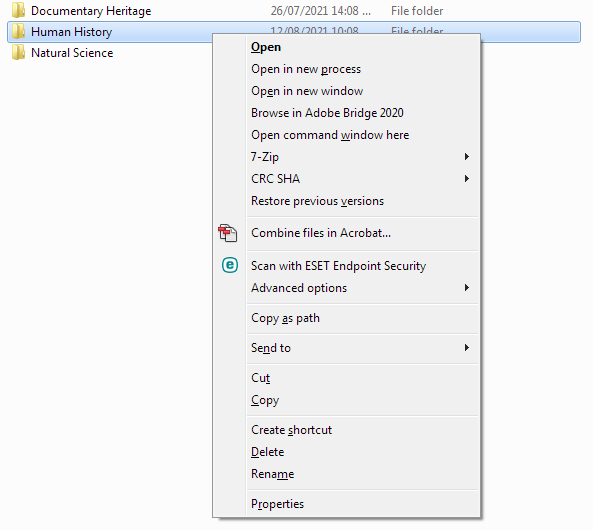Viewport: 593px width, 530px height.
Task: Click the Acrobat combine files icon
Action: [228, 233]
